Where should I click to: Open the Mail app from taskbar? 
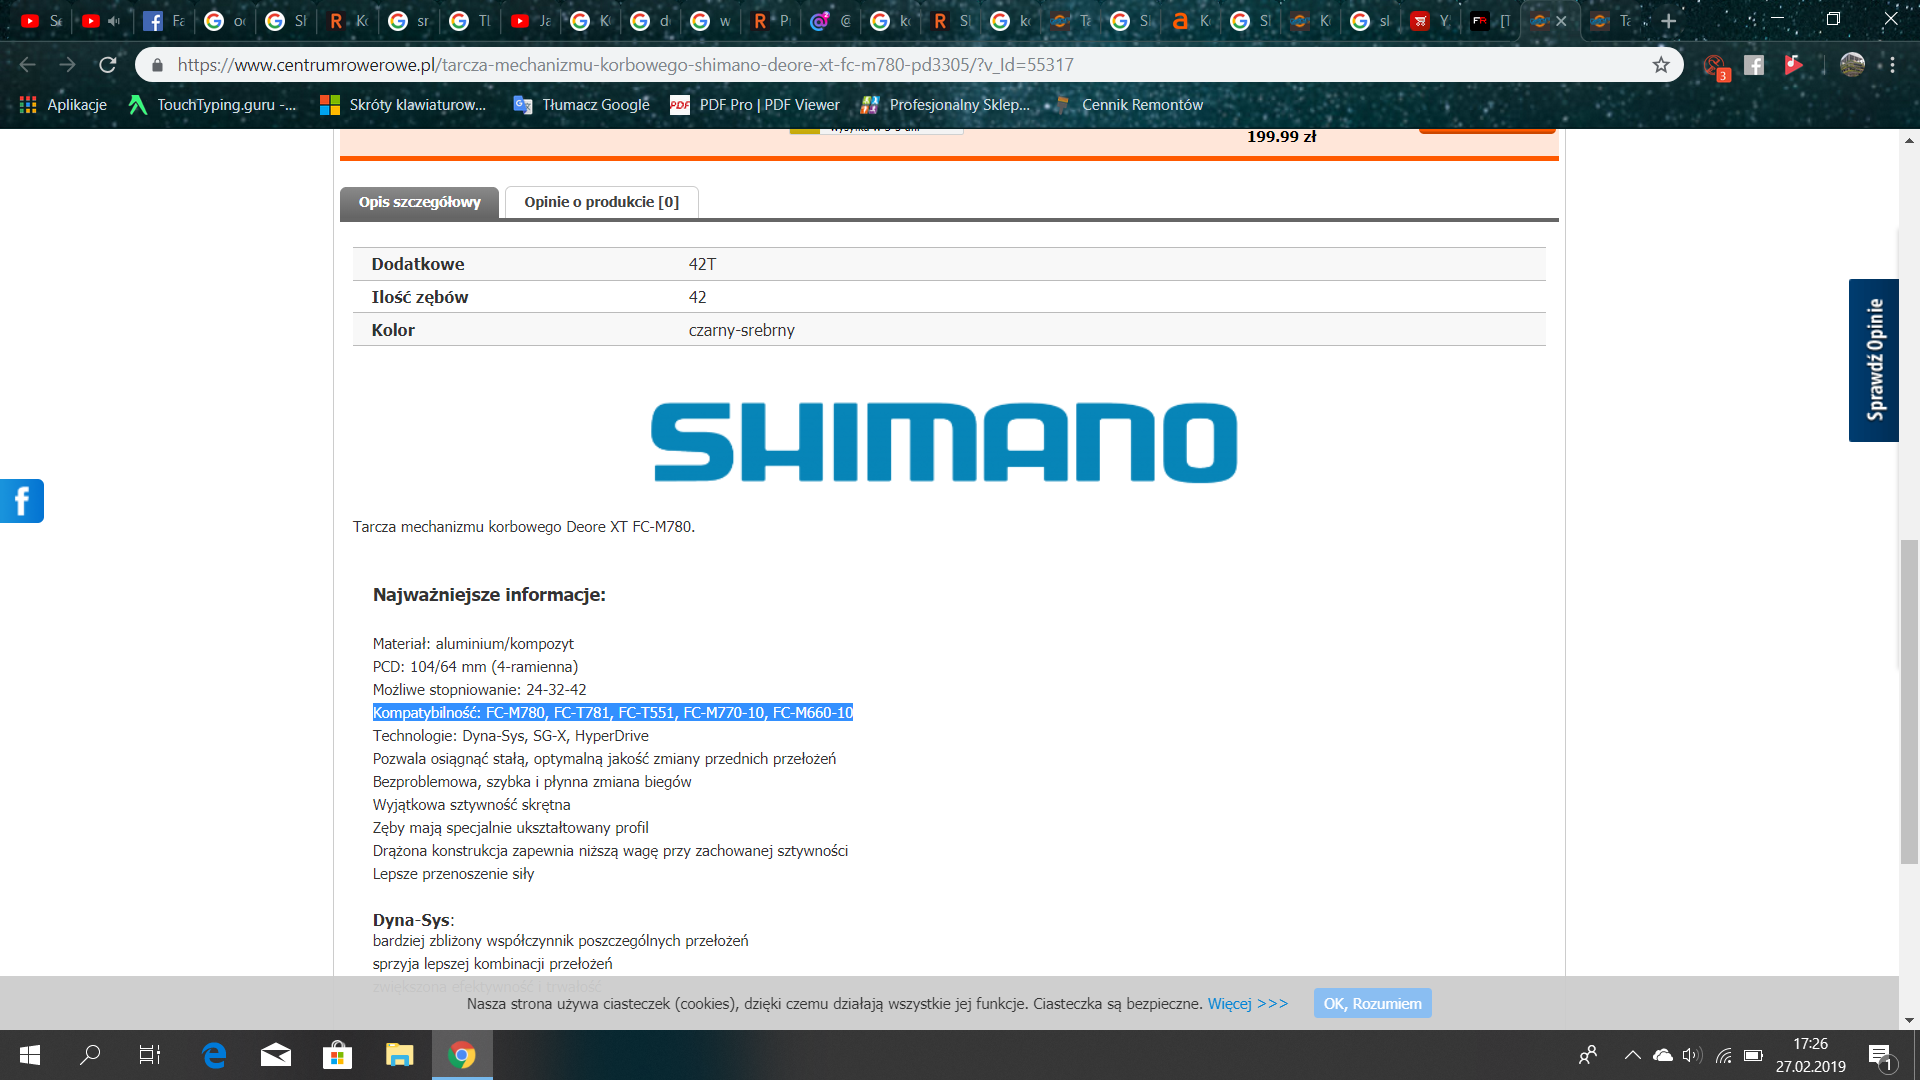(x=276, y=1055)
